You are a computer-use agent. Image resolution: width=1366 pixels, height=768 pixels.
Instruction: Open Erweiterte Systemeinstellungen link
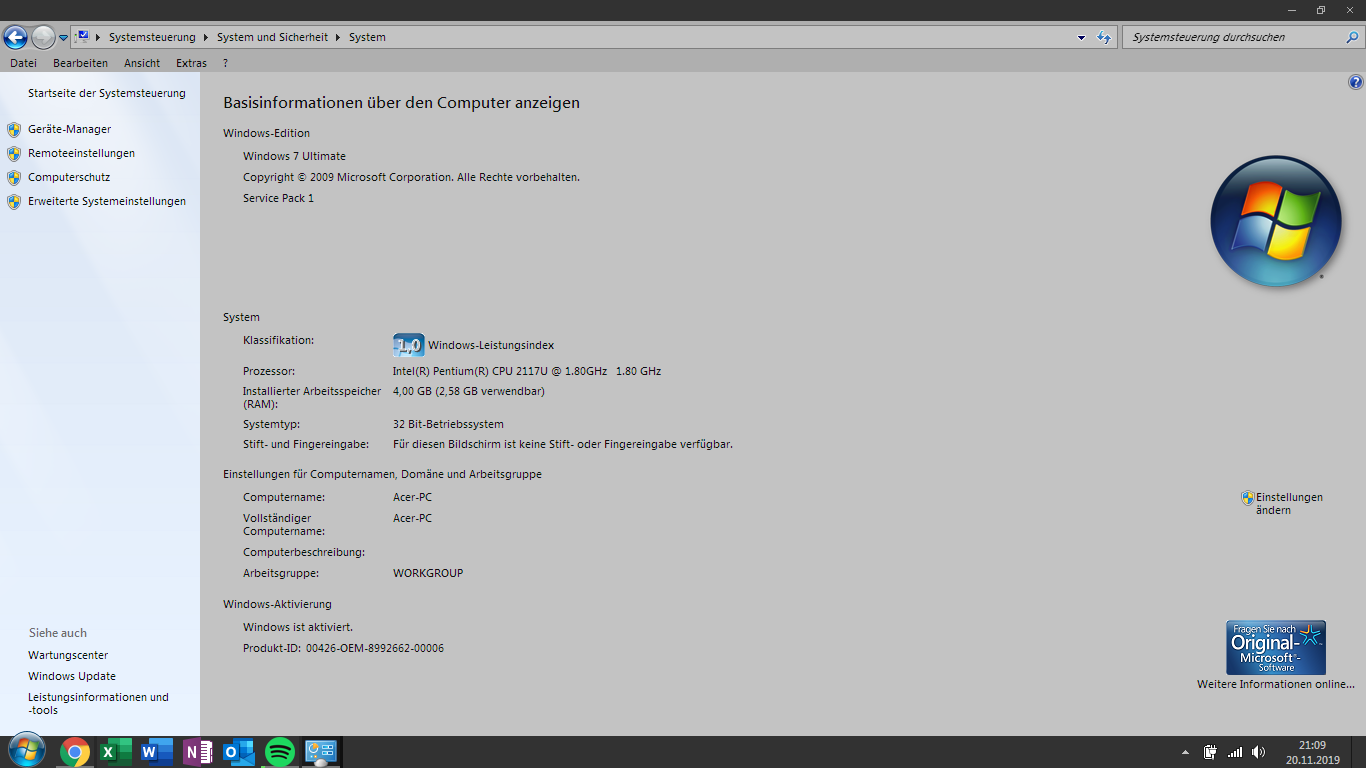(x=107, y=201)
